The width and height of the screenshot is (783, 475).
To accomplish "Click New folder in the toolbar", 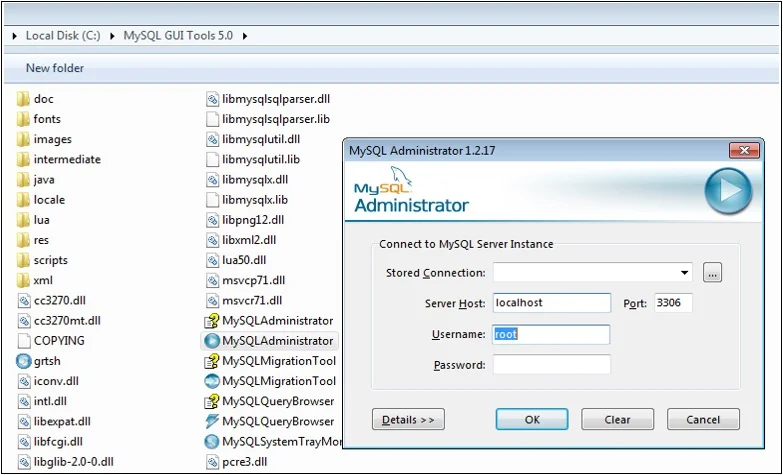I will coord(55,68).
